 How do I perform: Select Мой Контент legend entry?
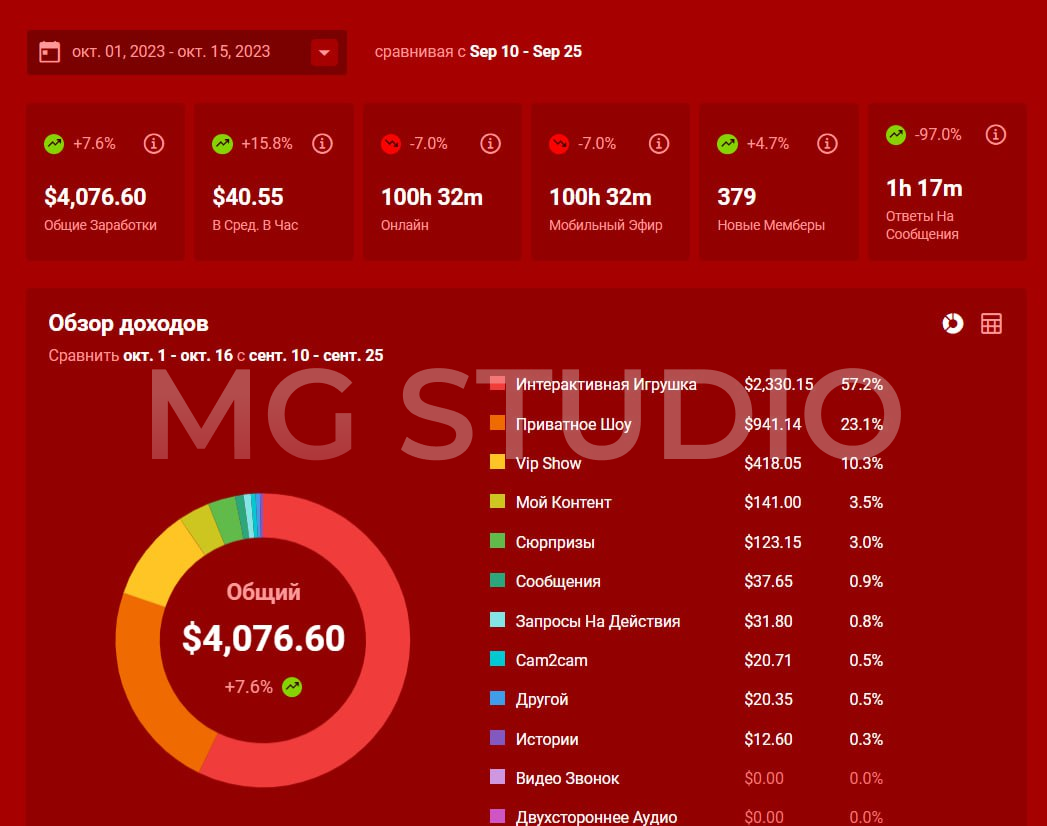pos(563,502)
